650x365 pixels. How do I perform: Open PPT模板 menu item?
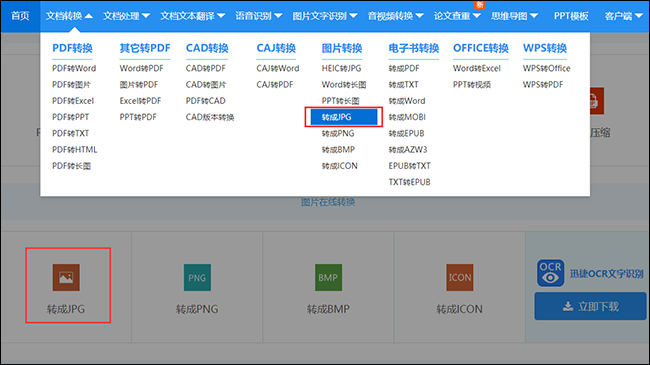coord(571,16)
